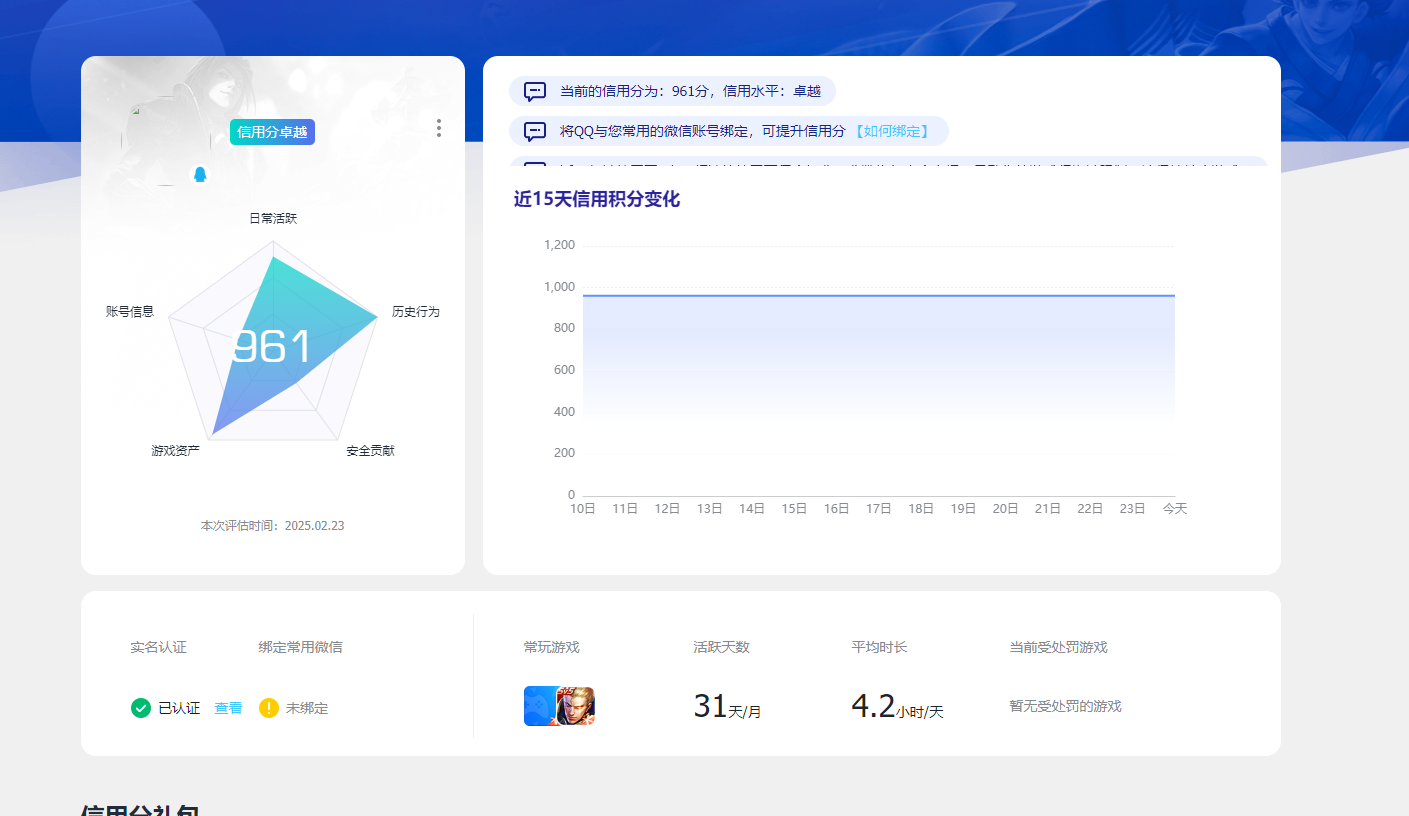Click 本次评估时间：2025.02.23 text
1409x816 pixels.
pos(273,526)
